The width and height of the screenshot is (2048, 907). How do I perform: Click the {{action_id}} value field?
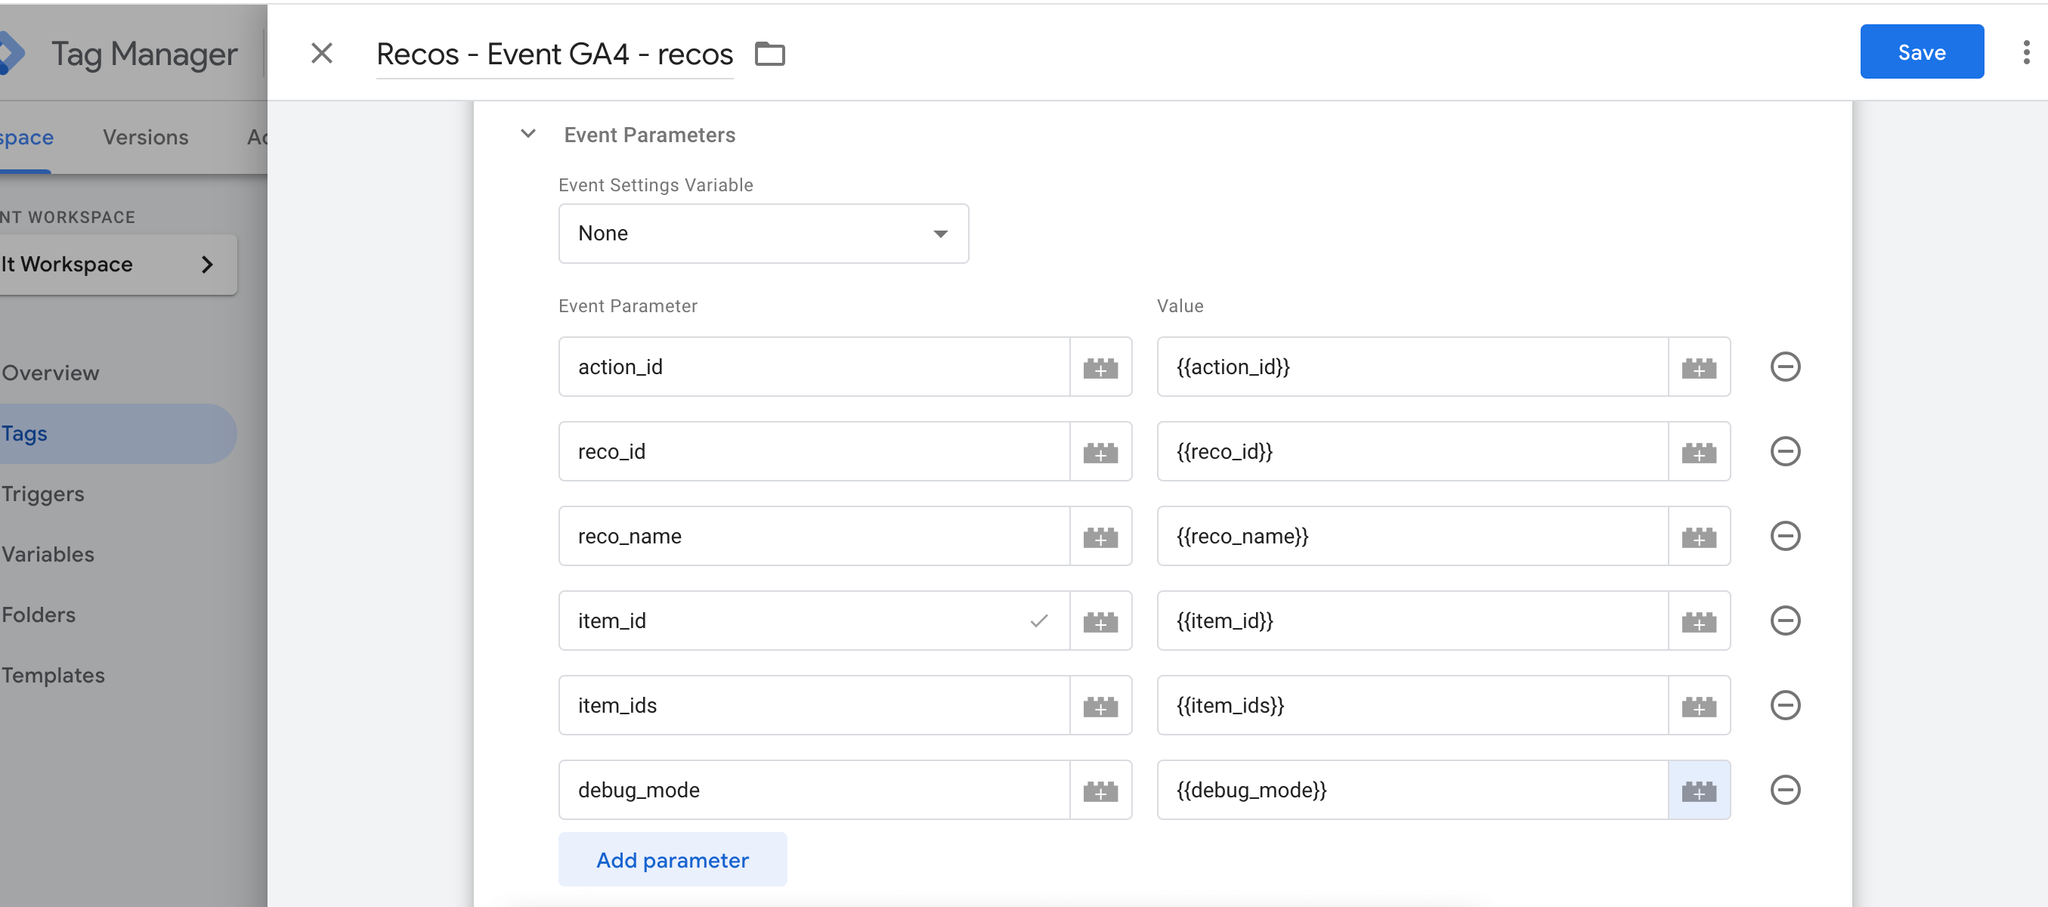click(x=1412, y=367)
